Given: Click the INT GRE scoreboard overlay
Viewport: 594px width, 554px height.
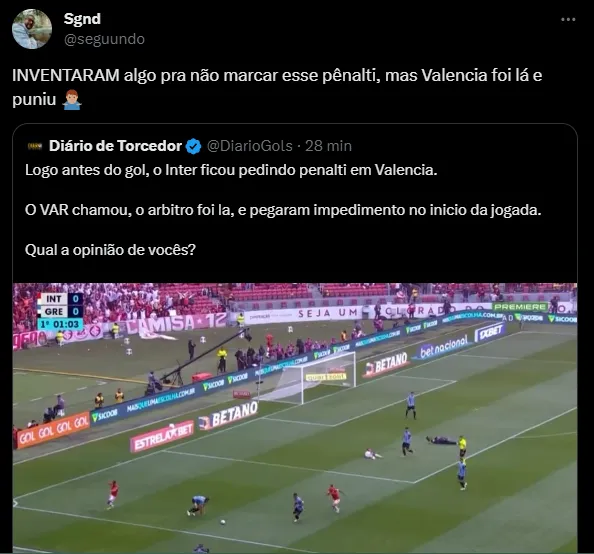Looking at the screenshot, I should click(60, 305).
